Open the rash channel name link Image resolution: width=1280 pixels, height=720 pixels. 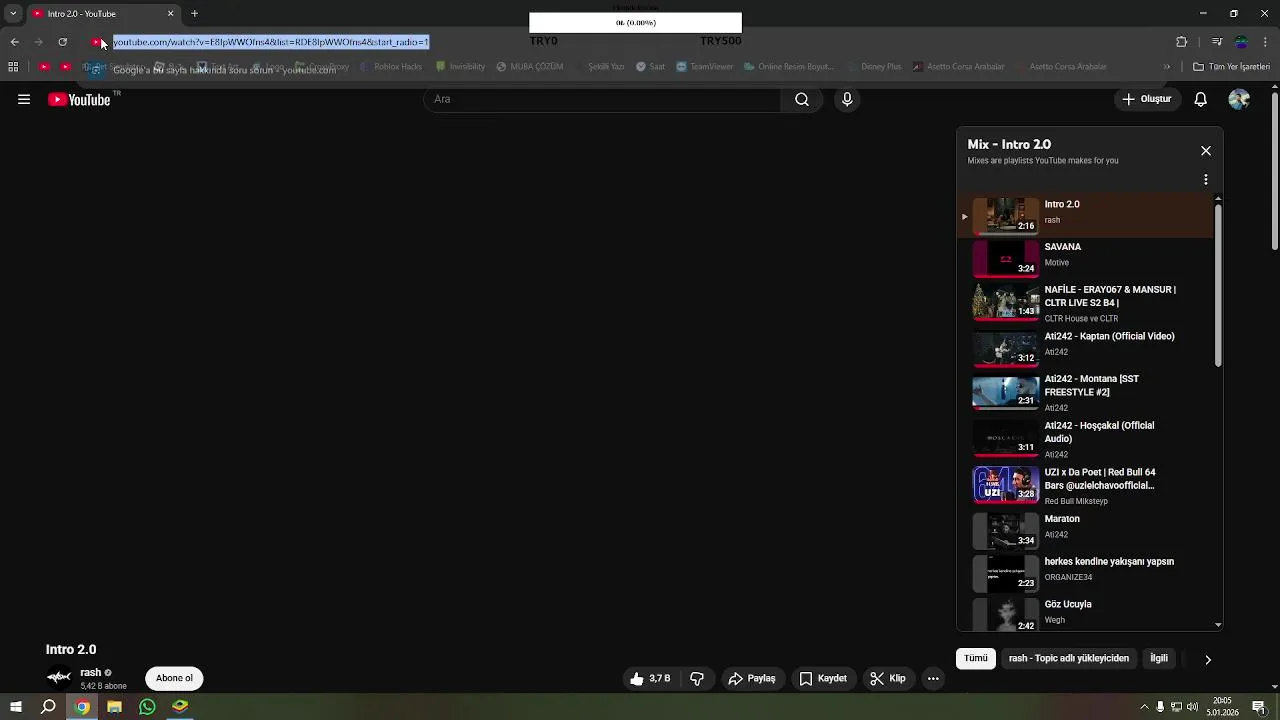click(91, 672)
